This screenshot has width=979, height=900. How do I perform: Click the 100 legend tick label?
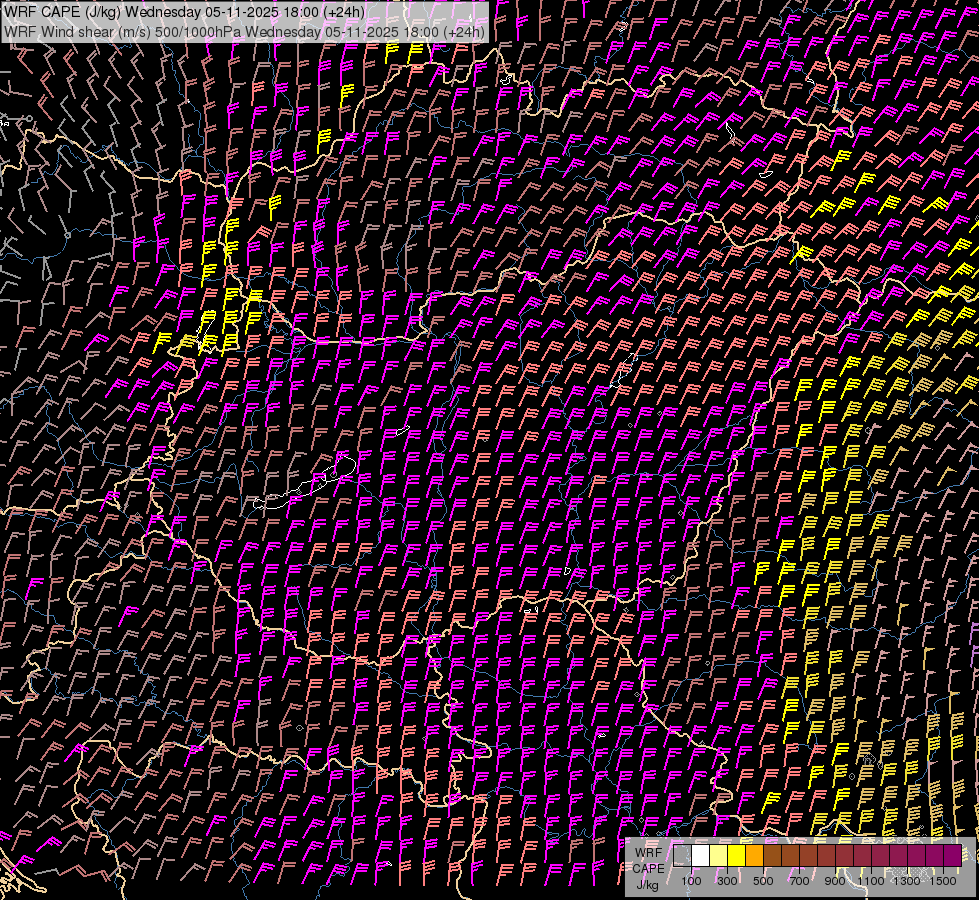pyautogui.click(x=691, y=881)
